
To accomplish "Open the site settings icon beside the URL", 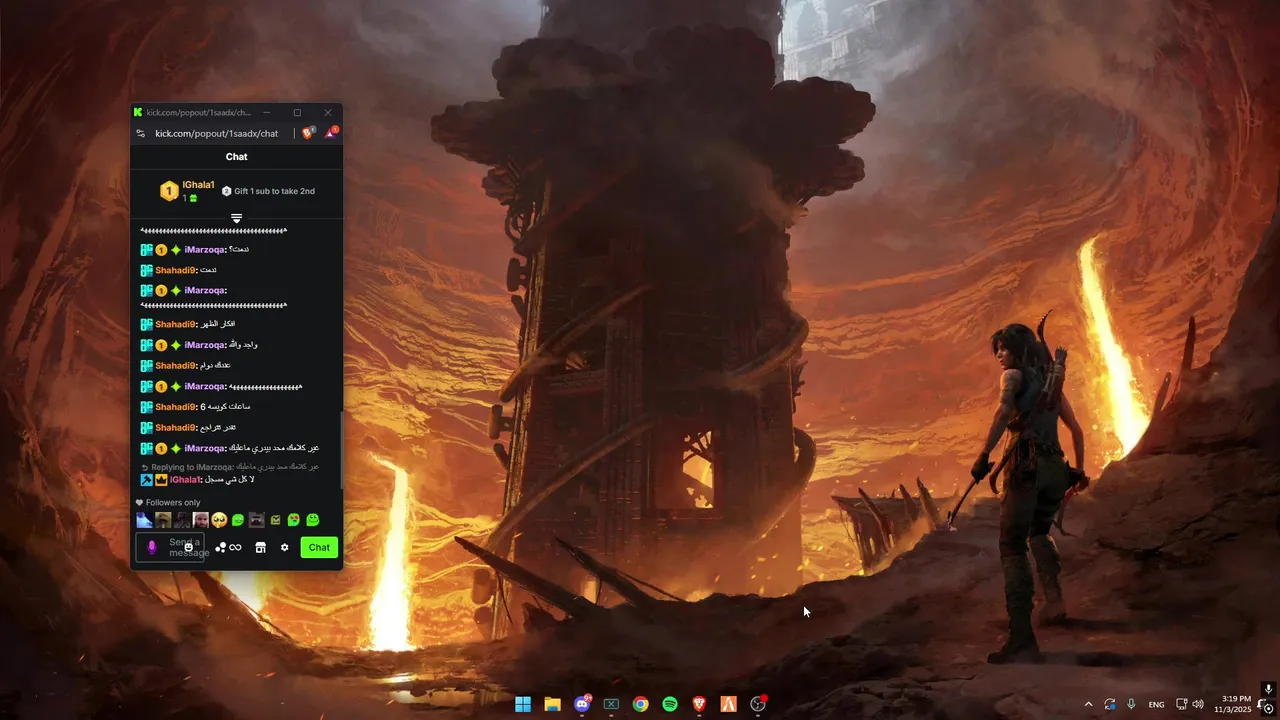I will 141,134.
